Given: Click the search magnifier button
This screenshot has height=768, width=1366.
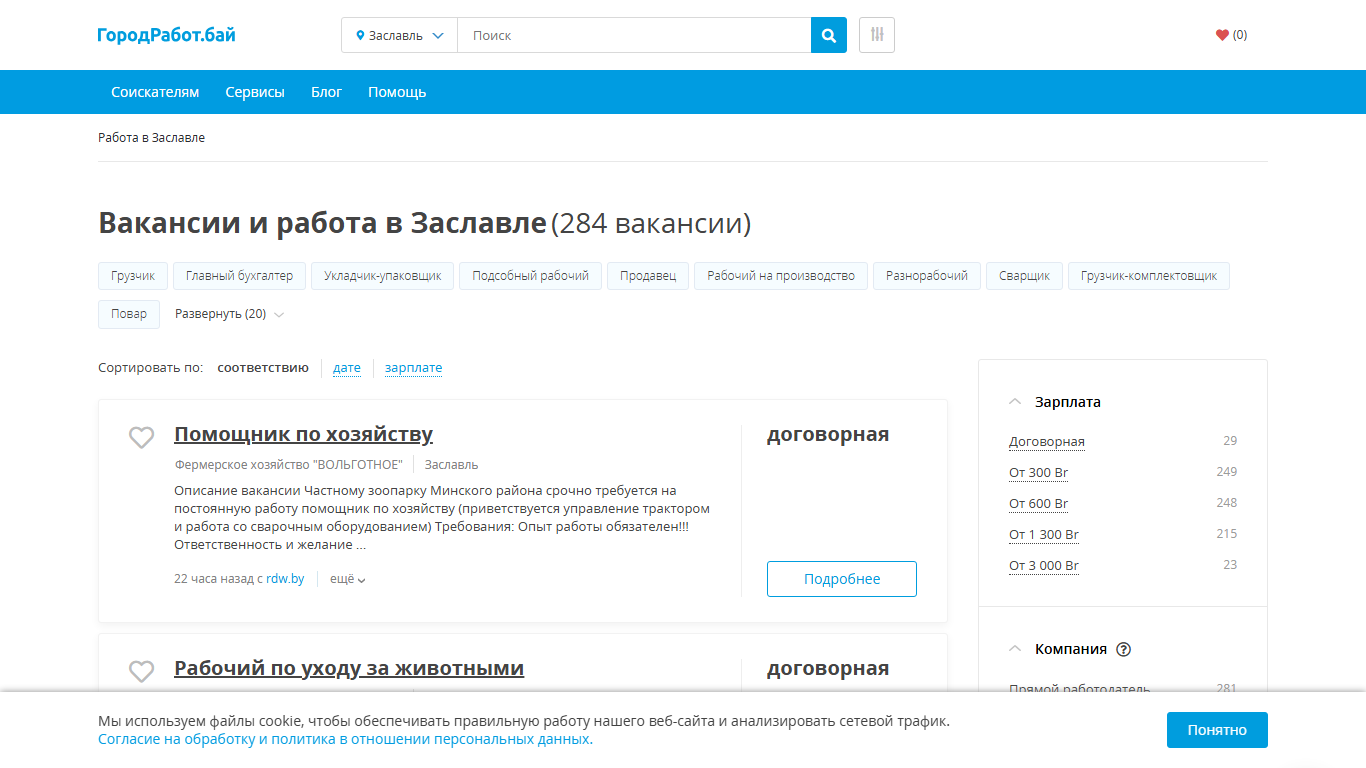Looking at the screenshot, I should coord(829,35).
